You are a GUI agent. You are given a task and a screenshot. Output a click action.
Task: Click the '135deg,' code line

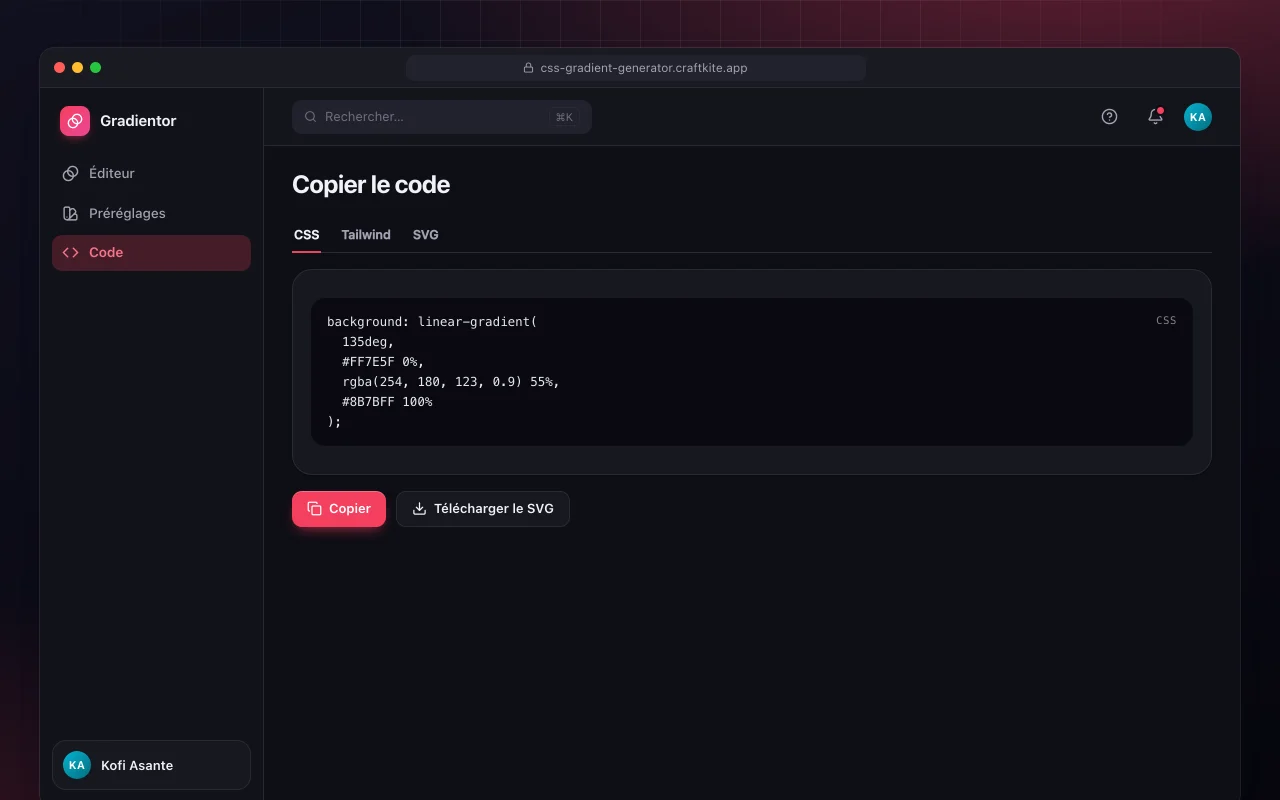click(x=368, y=342)
